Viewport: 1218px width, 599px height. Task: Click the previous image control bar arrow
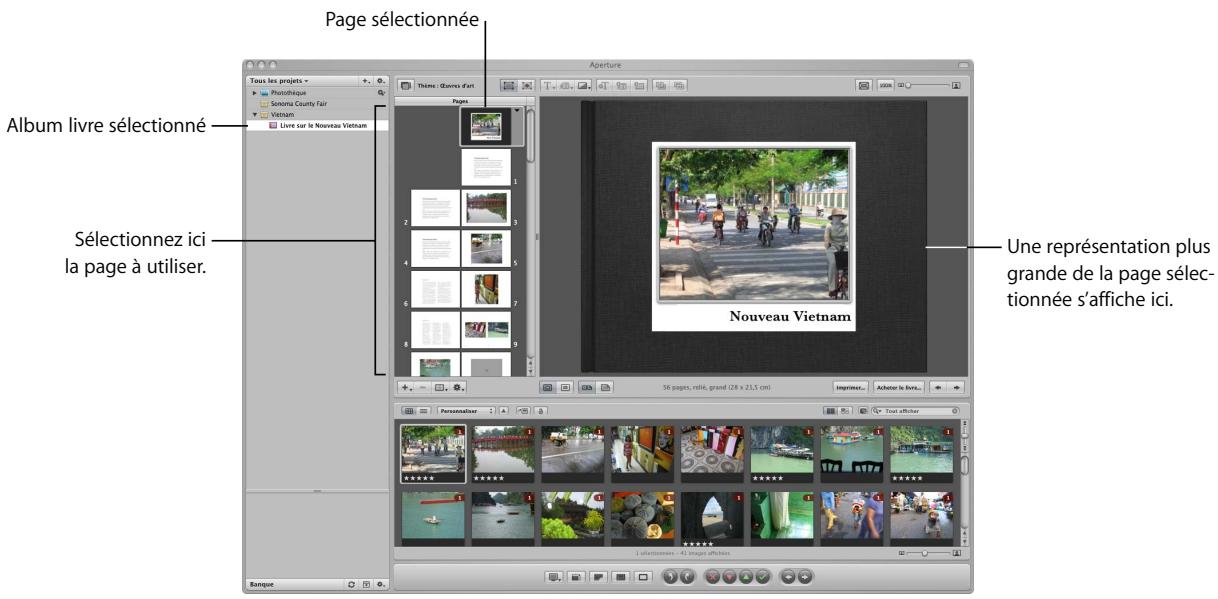pos(790,577)
